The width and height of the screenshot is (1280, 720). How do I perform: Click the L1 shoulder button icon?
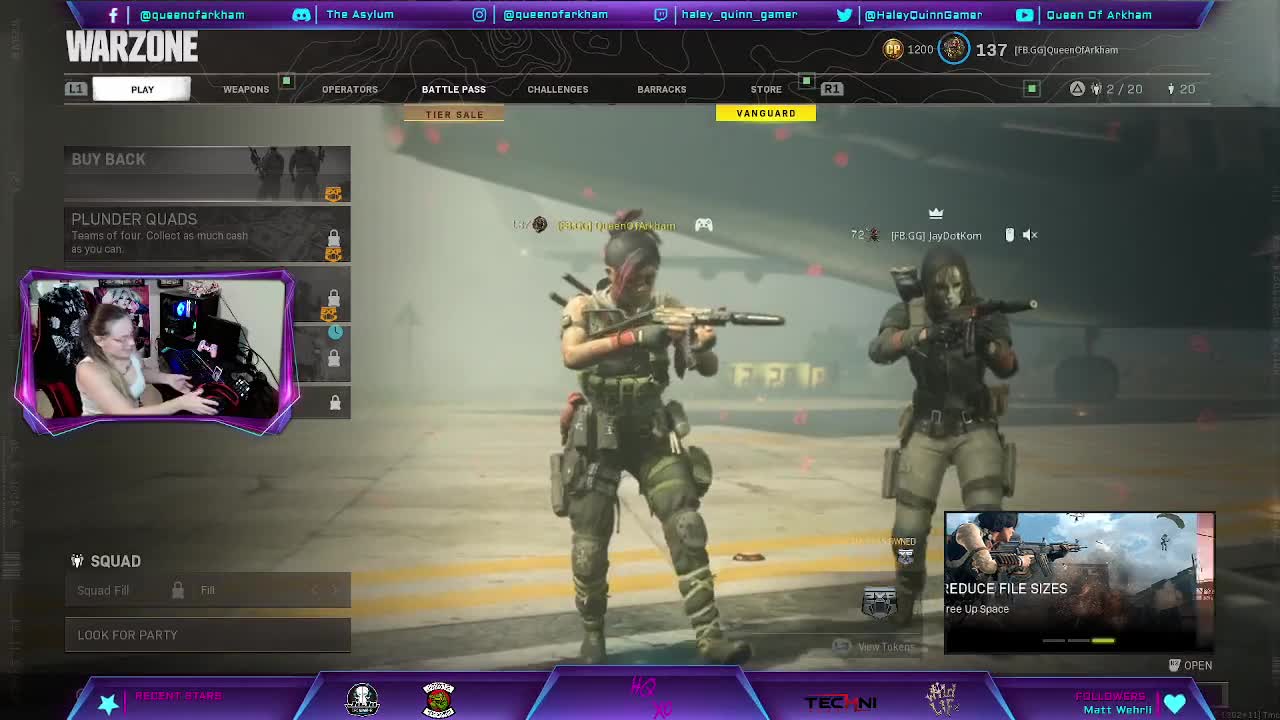coord(76,89)
